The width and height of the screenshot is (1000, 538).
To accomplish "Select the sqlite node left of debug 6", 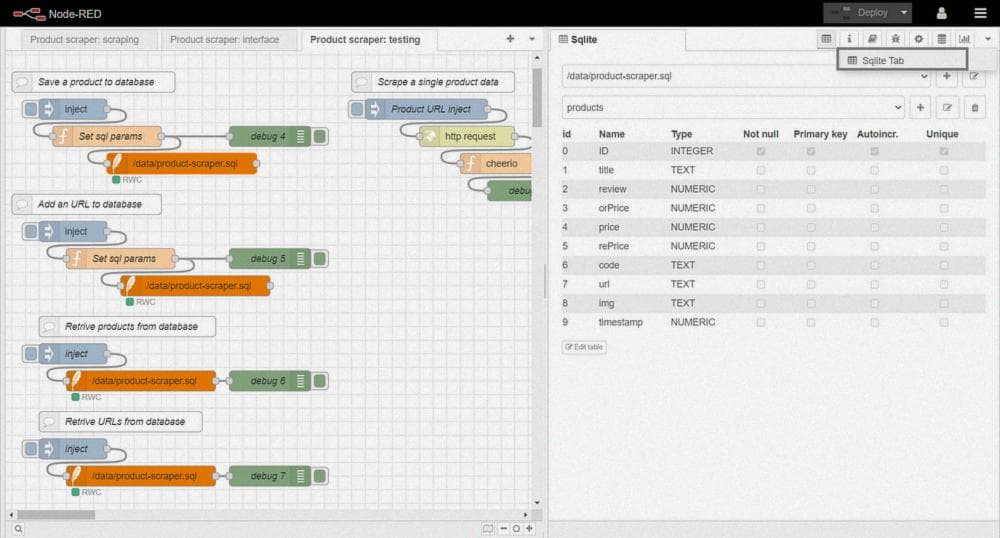I will point(141,381).
